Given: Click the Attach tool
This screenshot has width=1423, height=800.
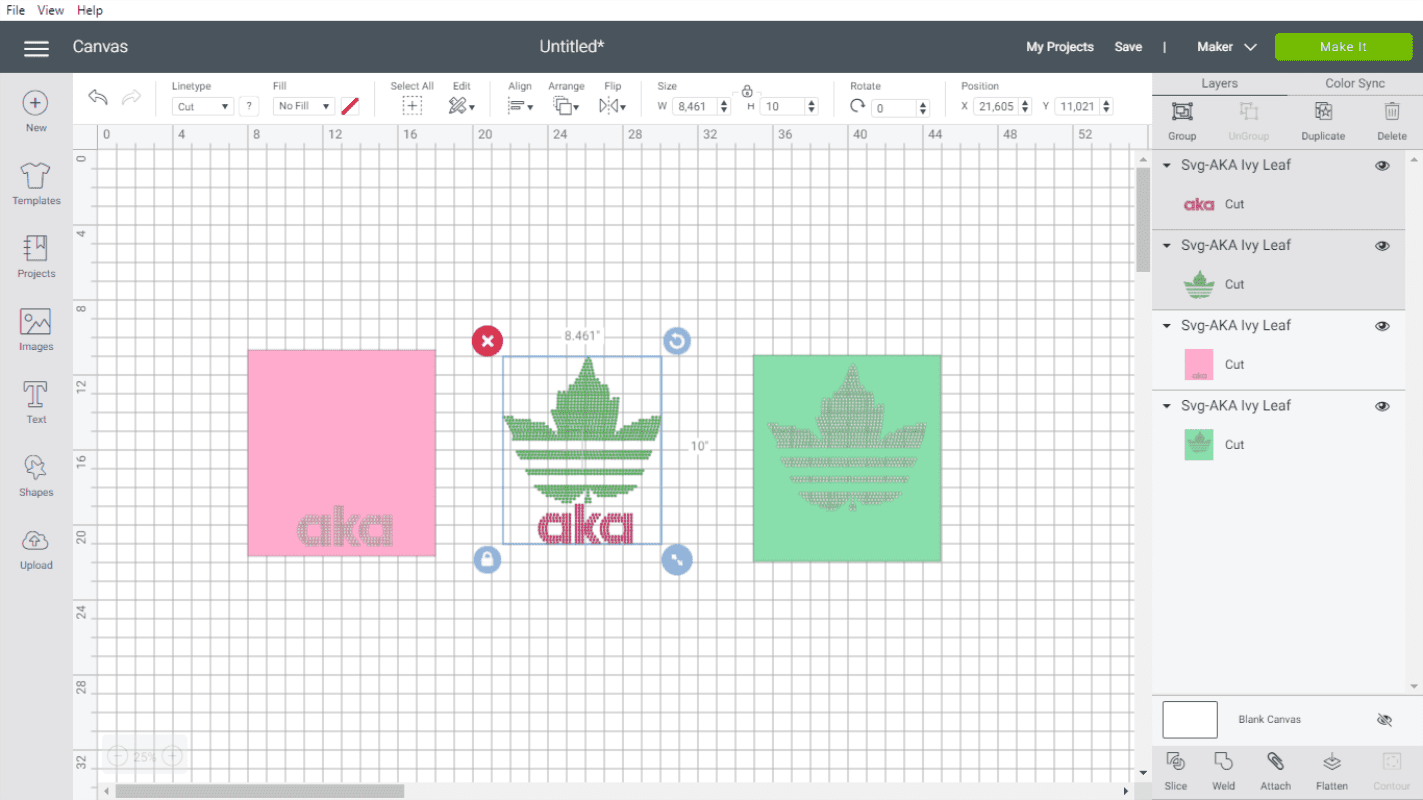Looking at the screenshot, I should click(1275, 771).
